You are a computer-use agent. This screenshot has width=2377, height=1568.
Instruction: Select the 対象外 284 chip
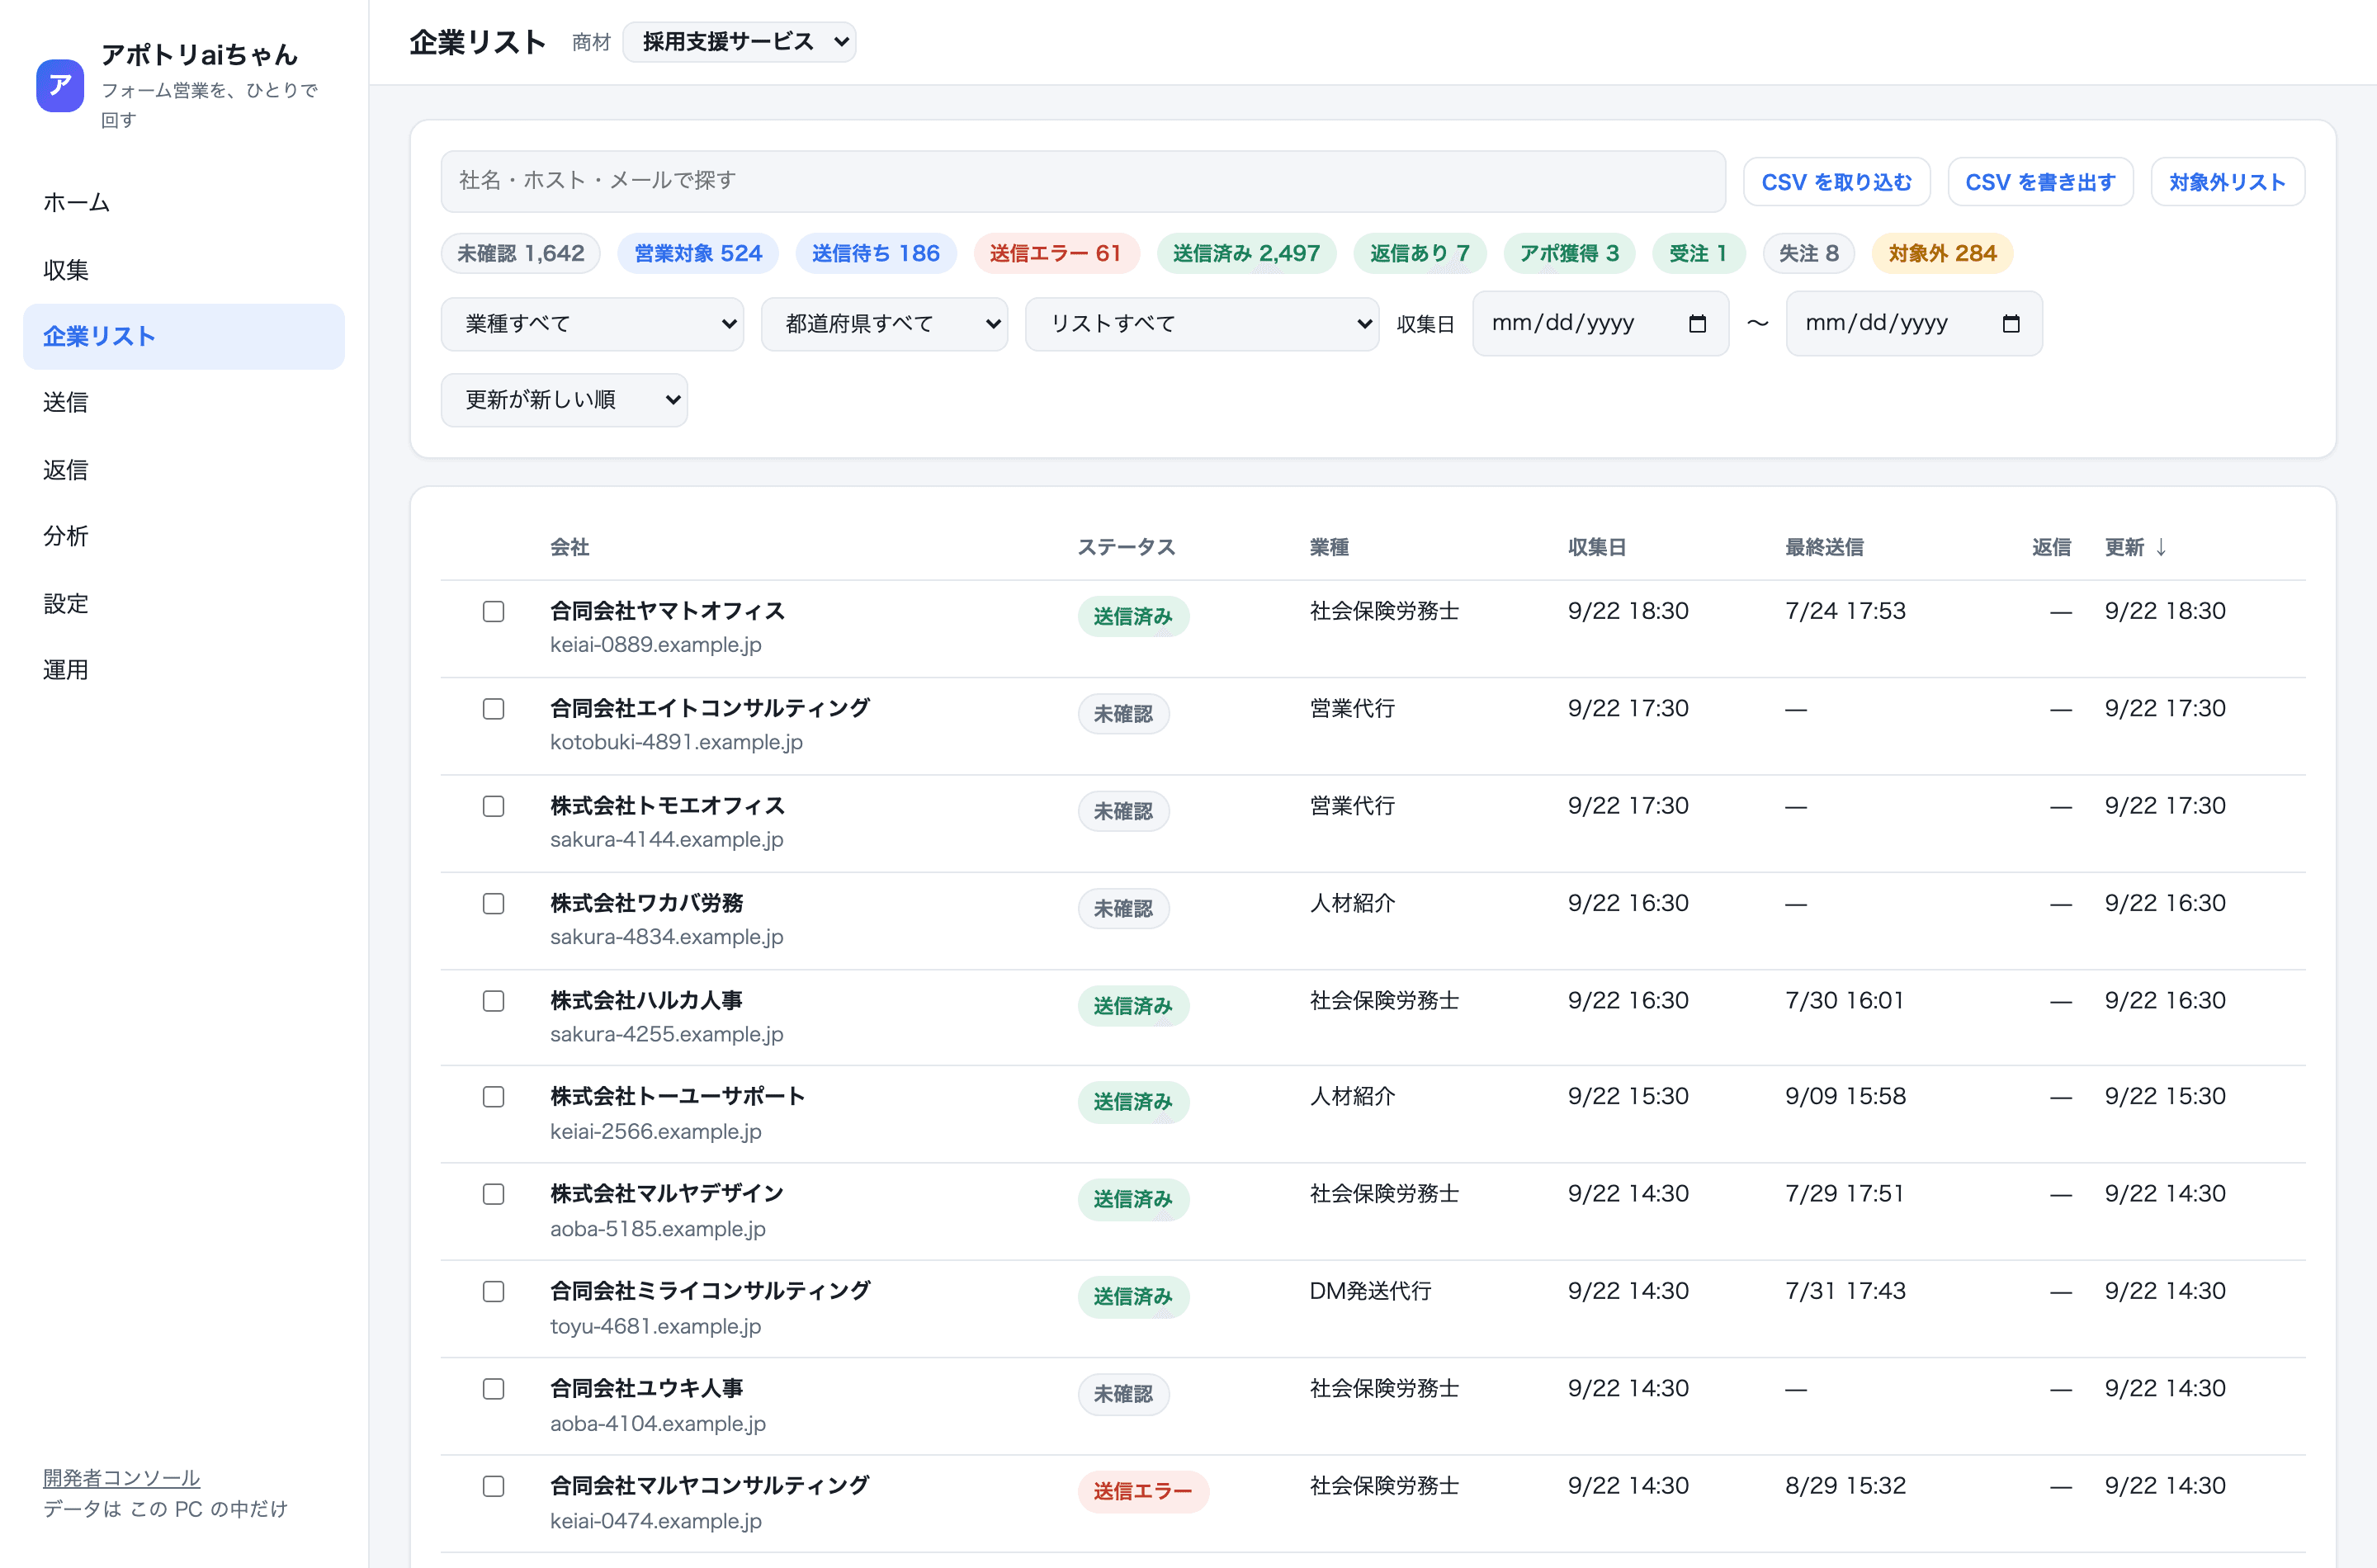[1942, 254]
